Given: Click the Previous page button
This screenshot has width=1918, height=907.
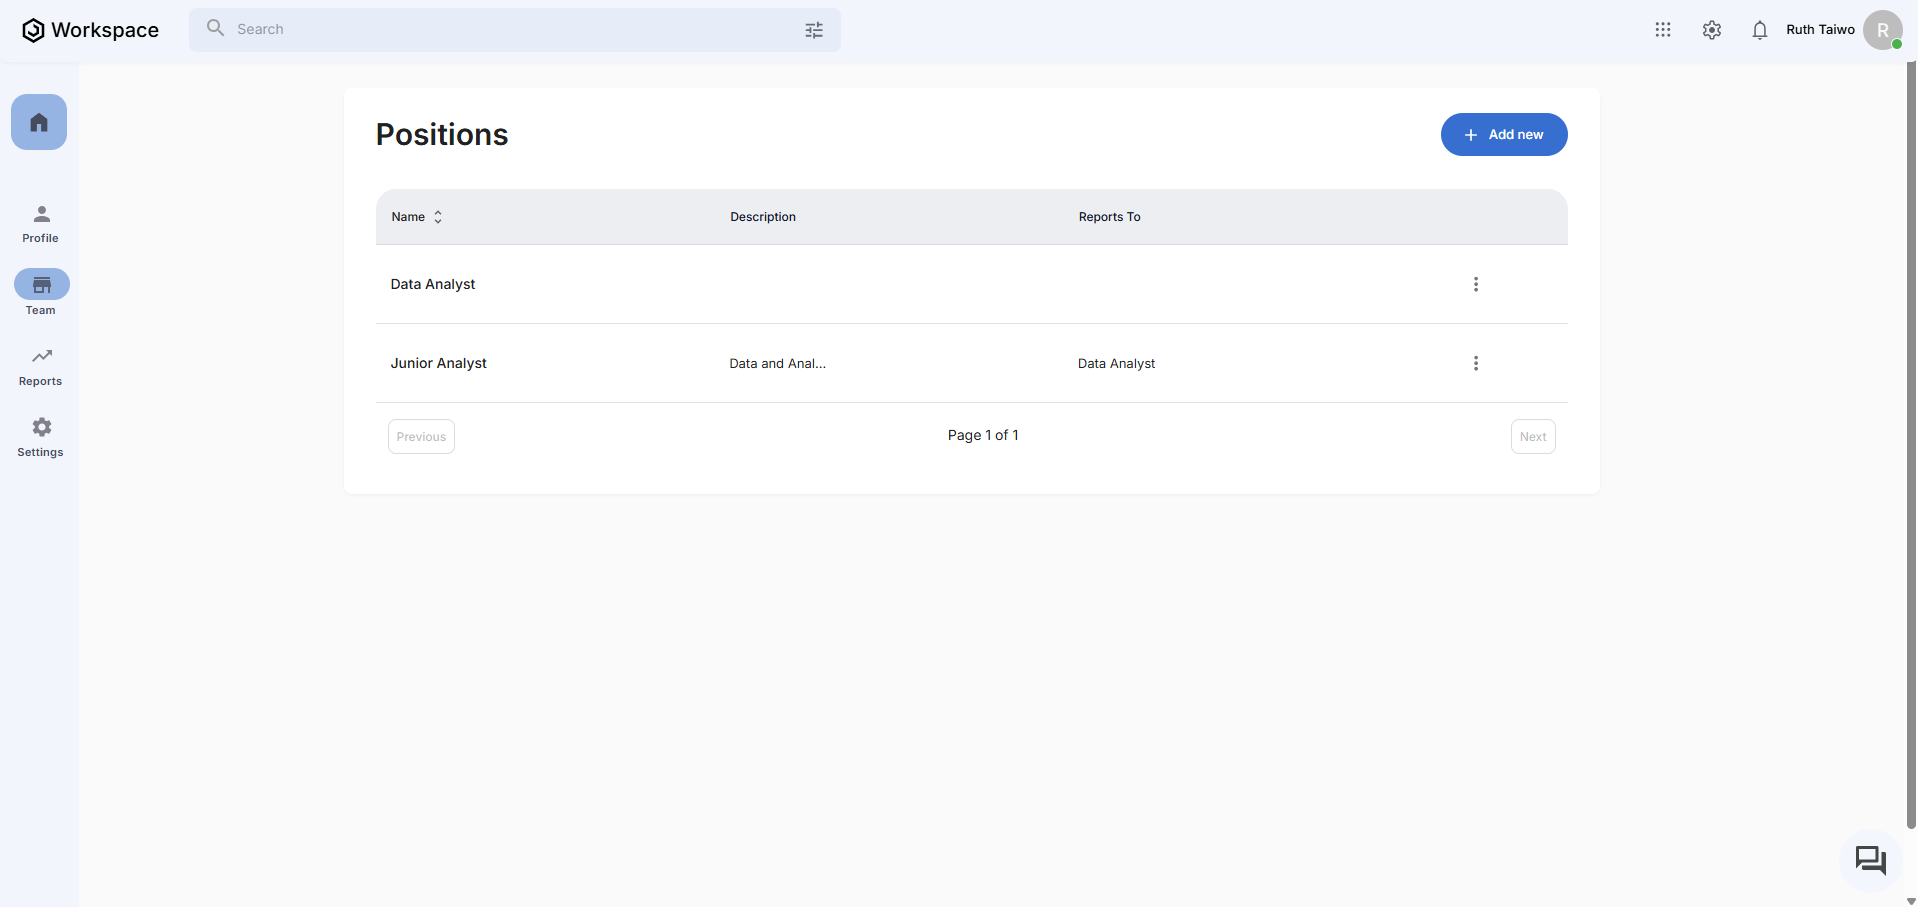Looking at the screenshot, I should tap(421, 436).
